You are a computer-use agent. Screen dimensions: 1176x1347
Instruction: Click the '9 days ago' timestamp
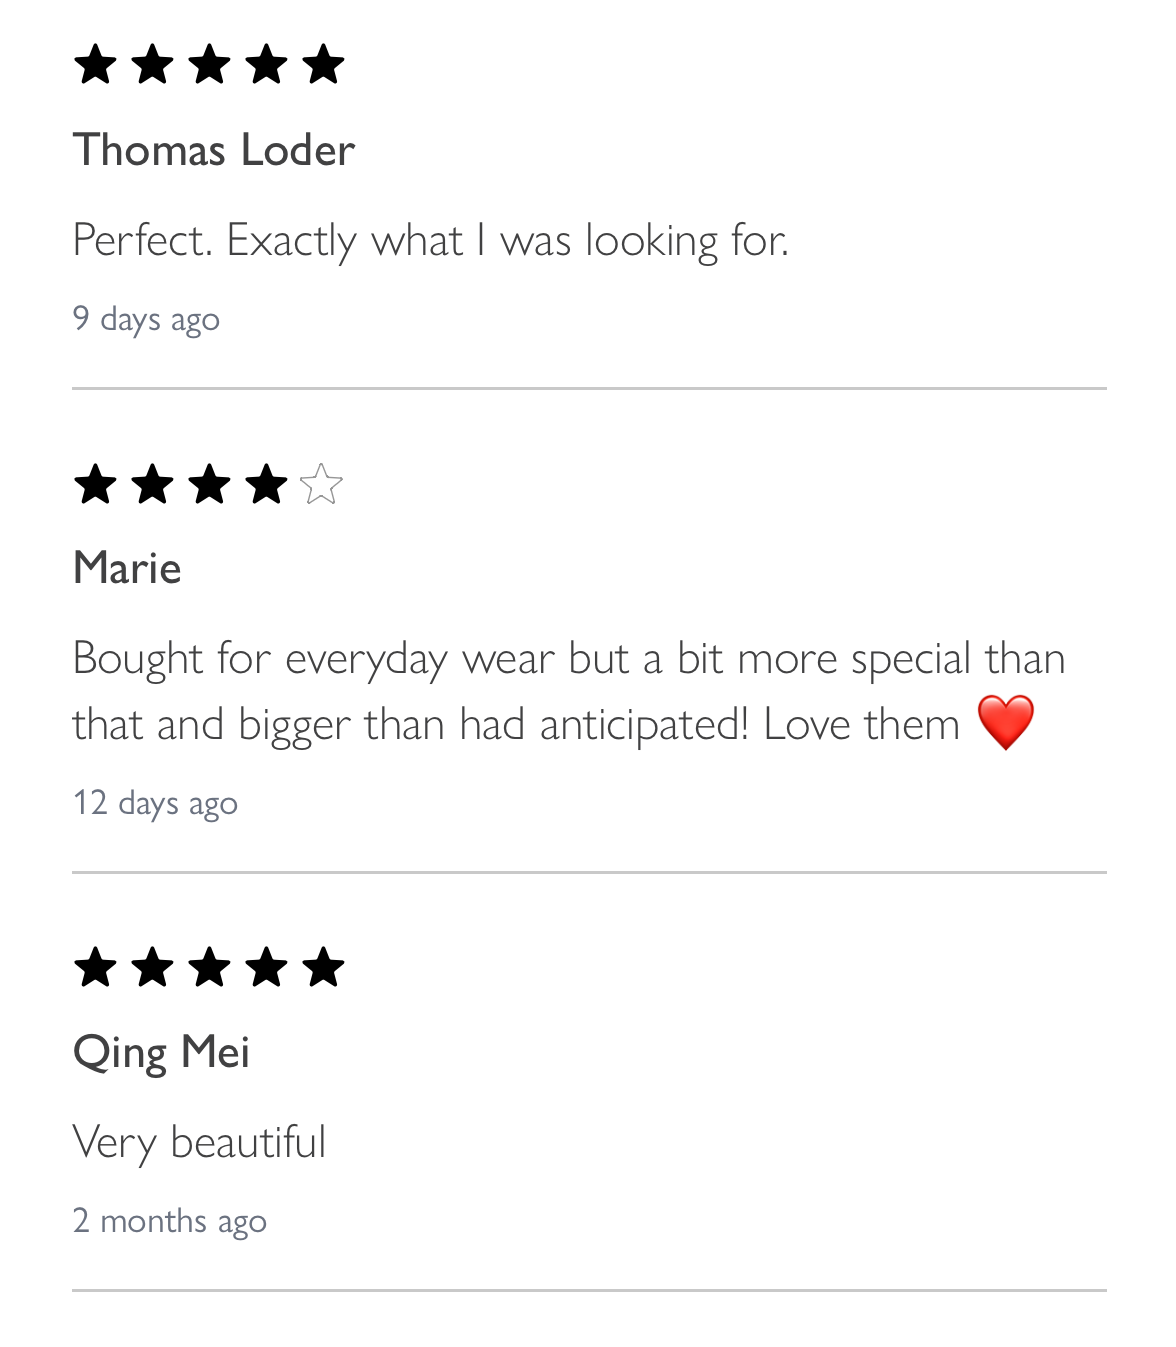[146, 319]
